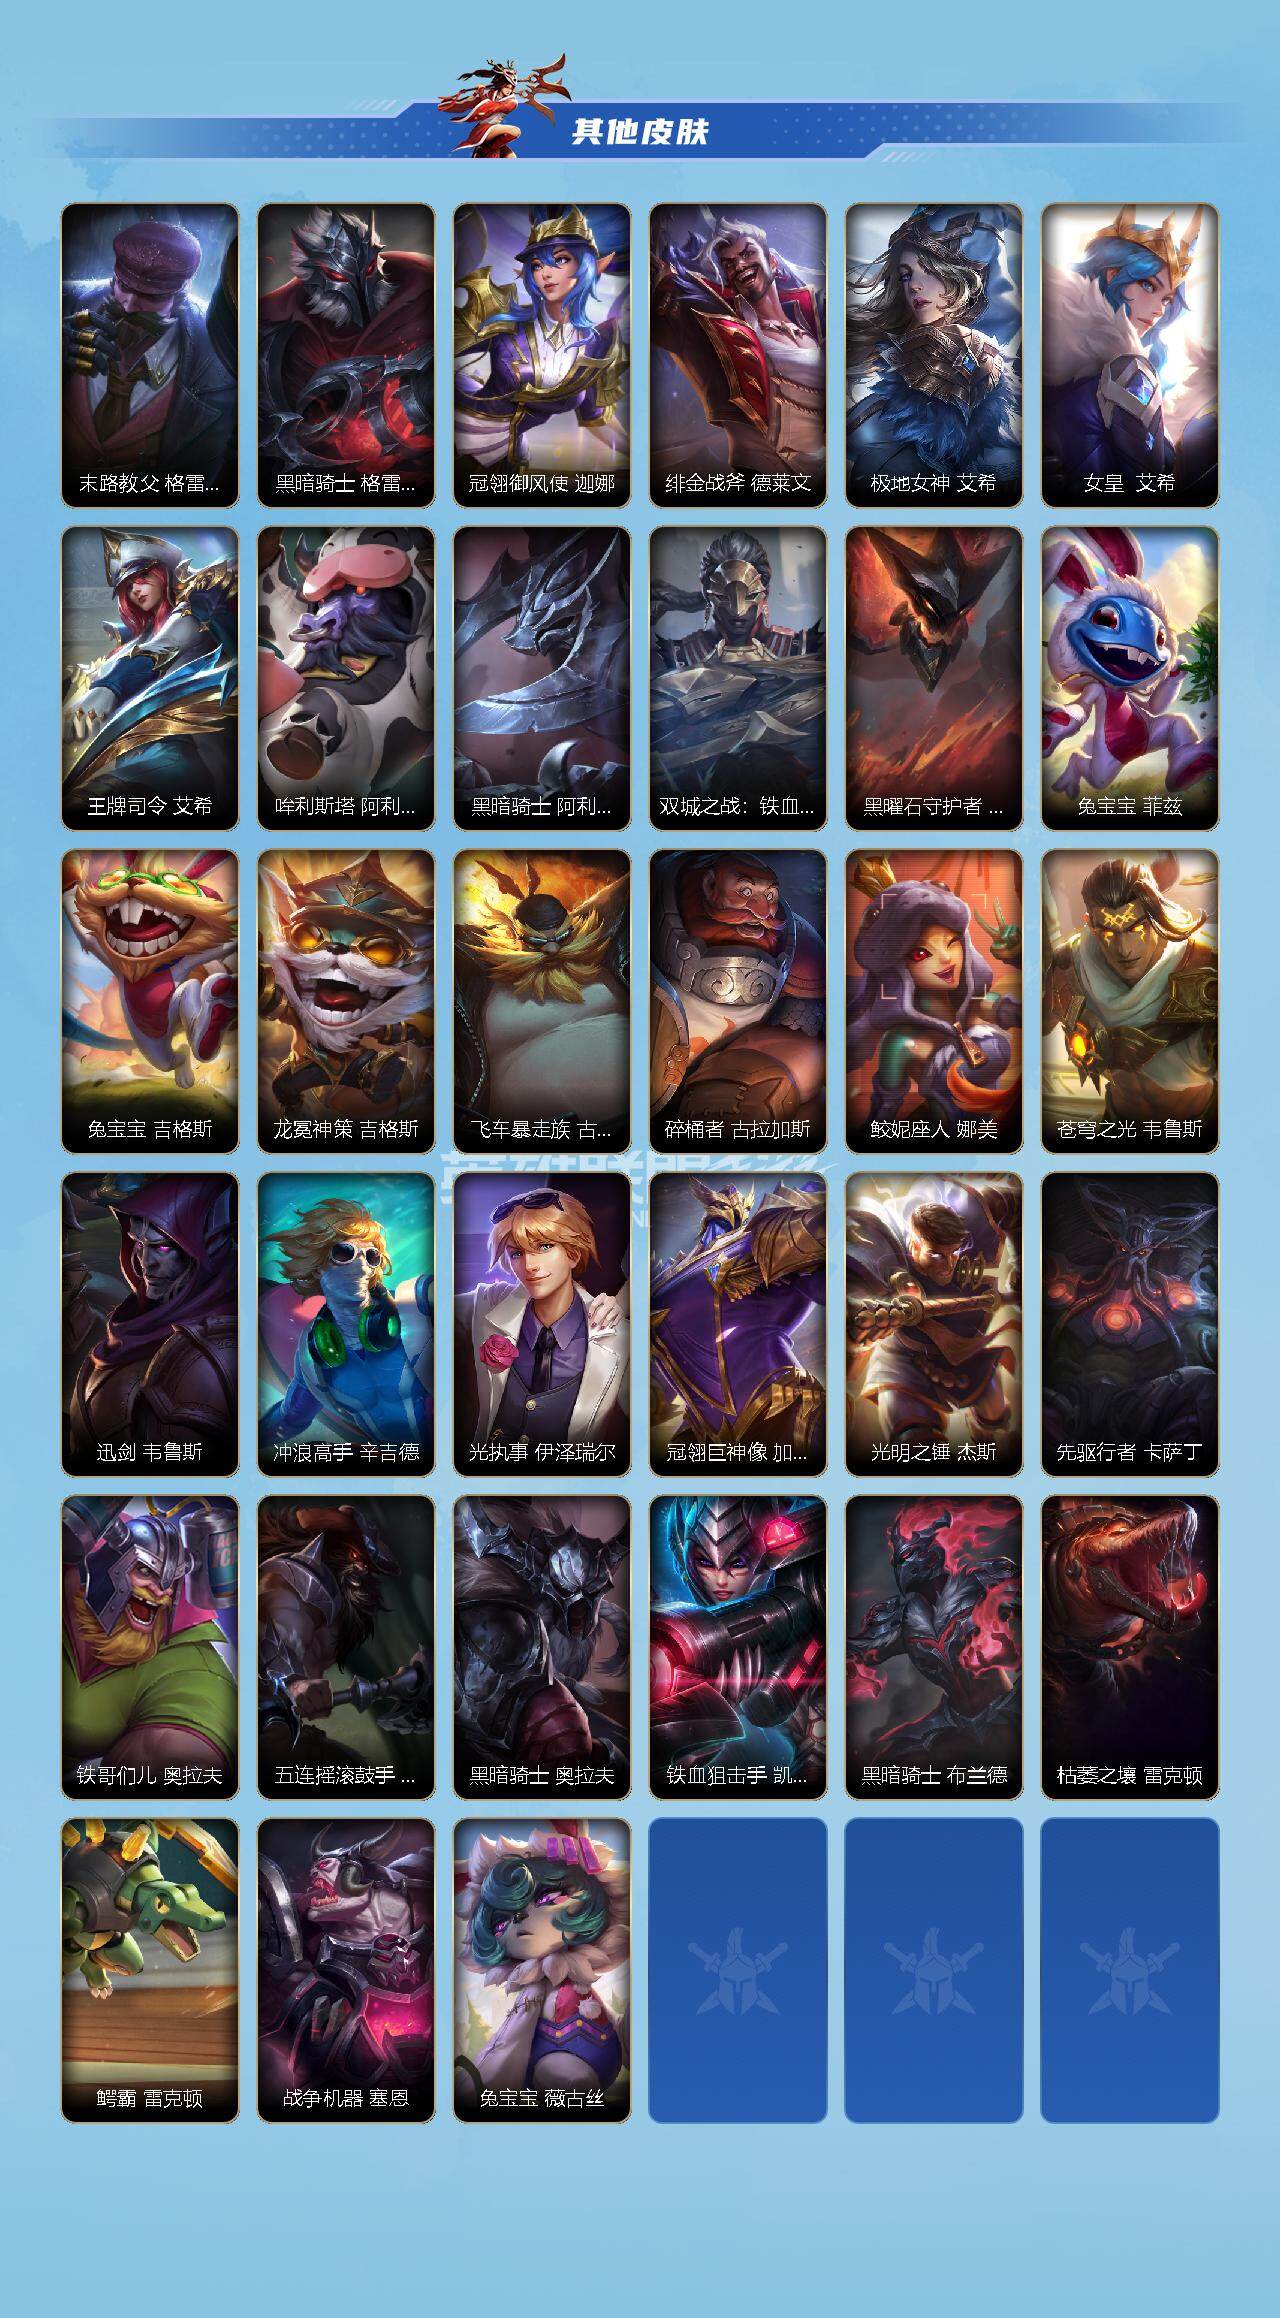Open the 冲浪高手 辛吉德 skin

[x=346, y=1324]
